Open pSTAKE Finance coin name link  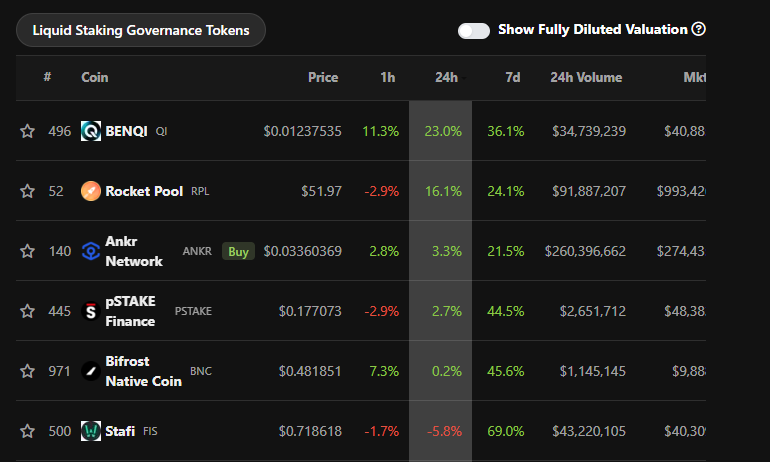(130, 311)
